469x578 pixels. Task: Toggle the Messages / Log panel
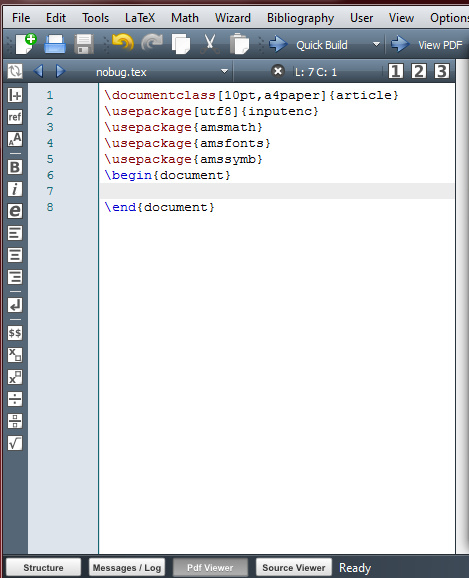click(127, 567)
